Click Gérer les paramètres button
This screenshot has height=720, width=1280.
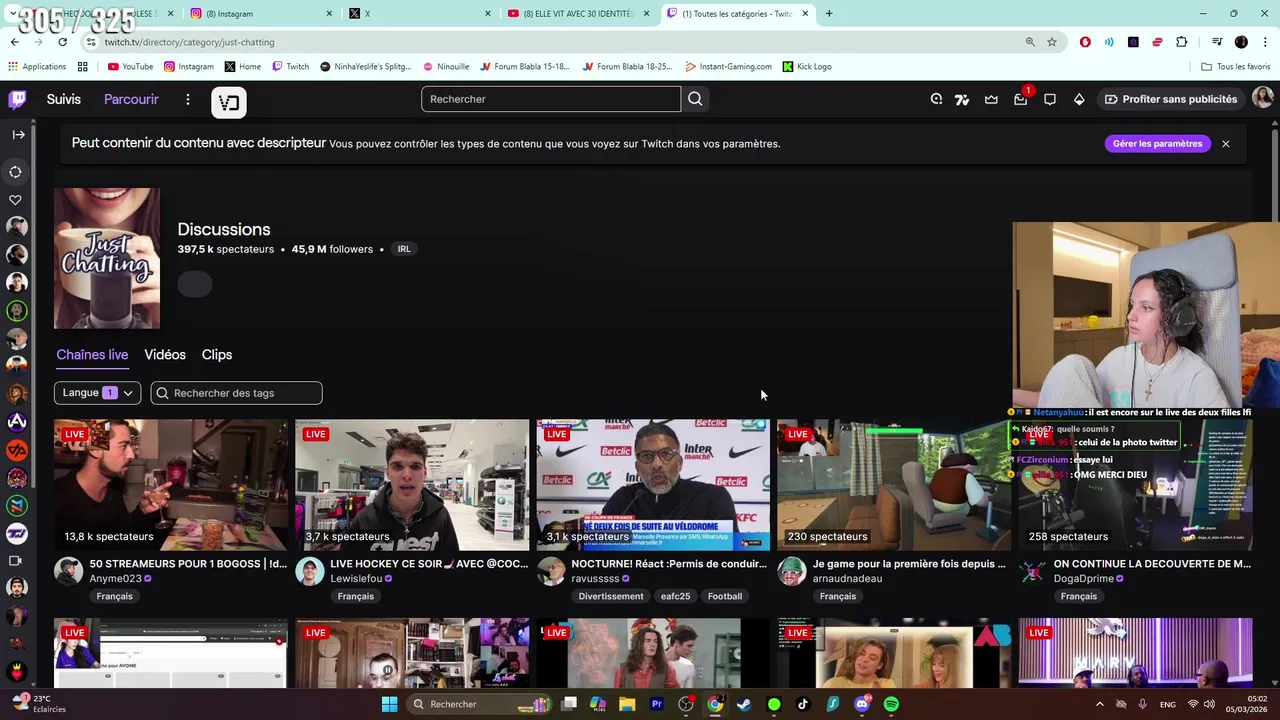click(x=1157, y=143)
